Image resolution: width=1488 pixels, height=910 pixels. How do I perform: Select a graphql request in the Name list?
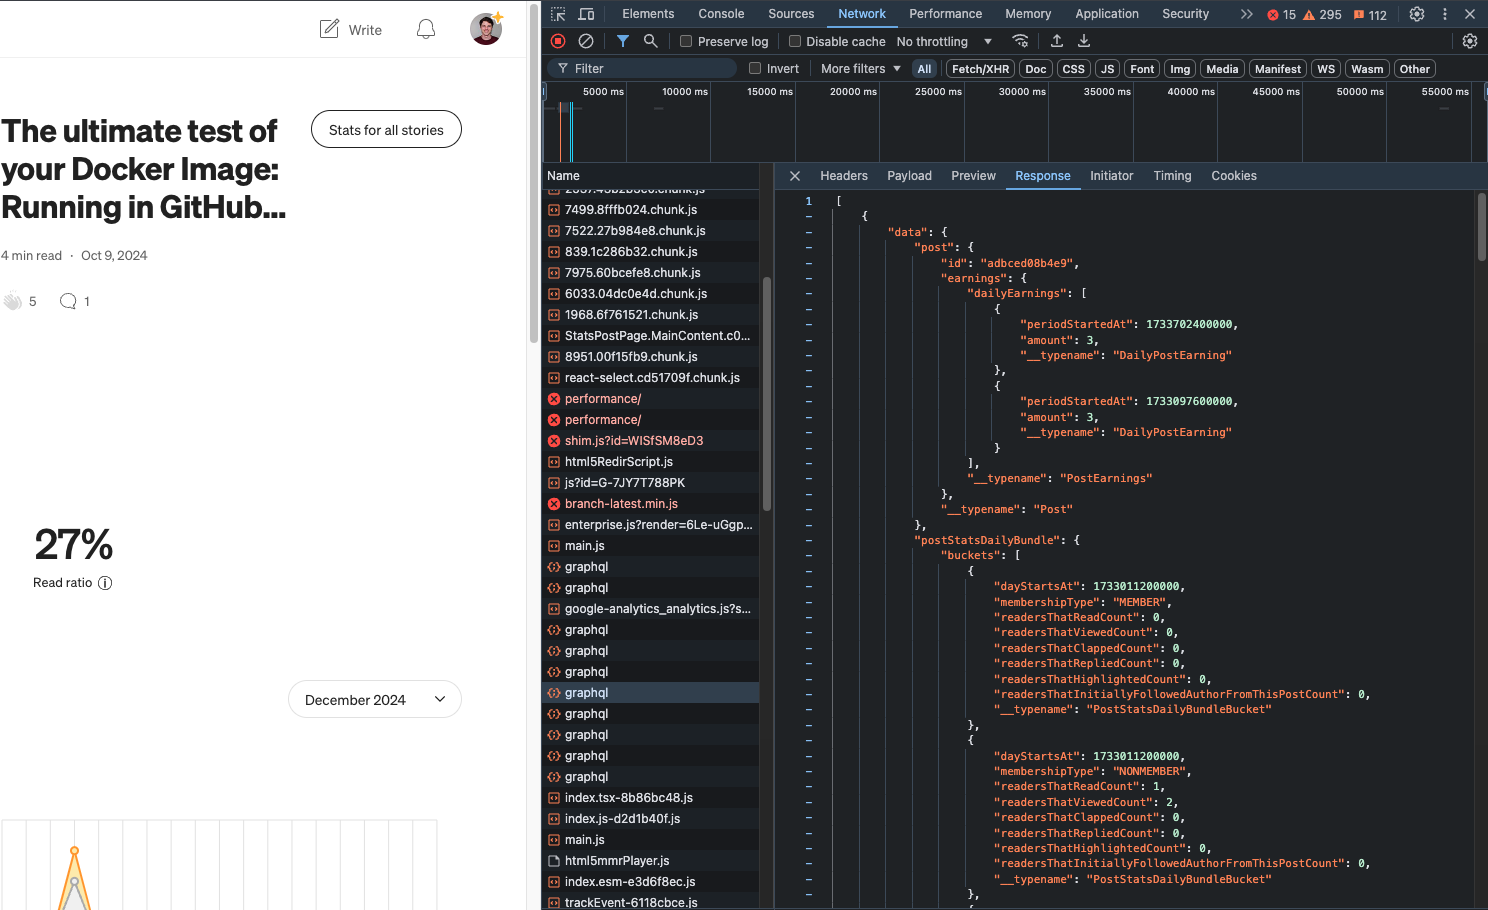pyautogui.click(x=585, y=692)
